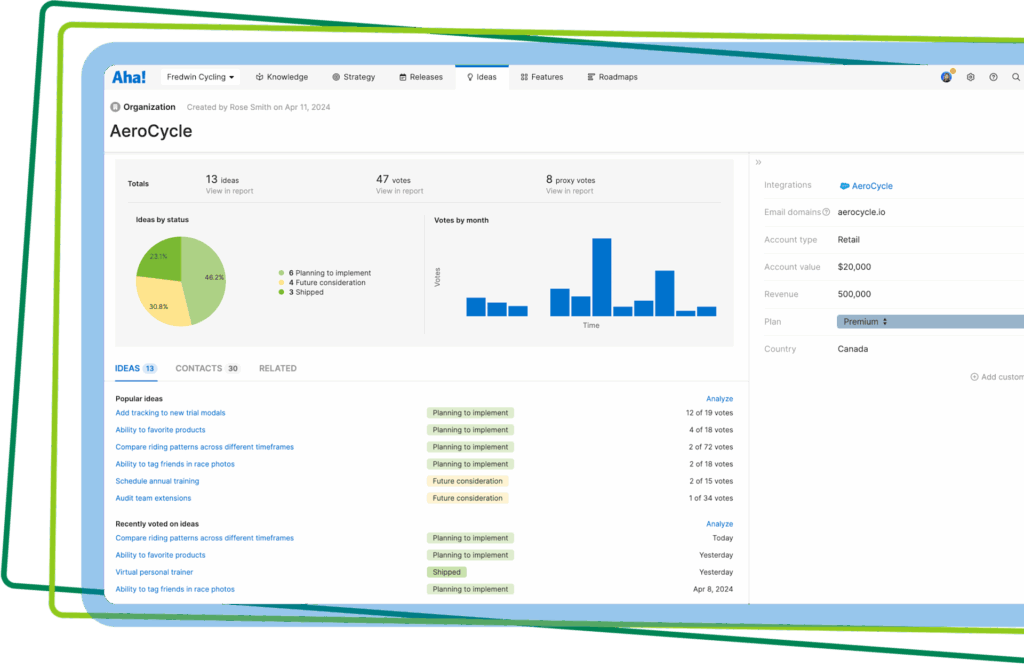Viewport: 1024px width, 668px height.
Task: Open the Releases menu
Action: pos(421,77)
